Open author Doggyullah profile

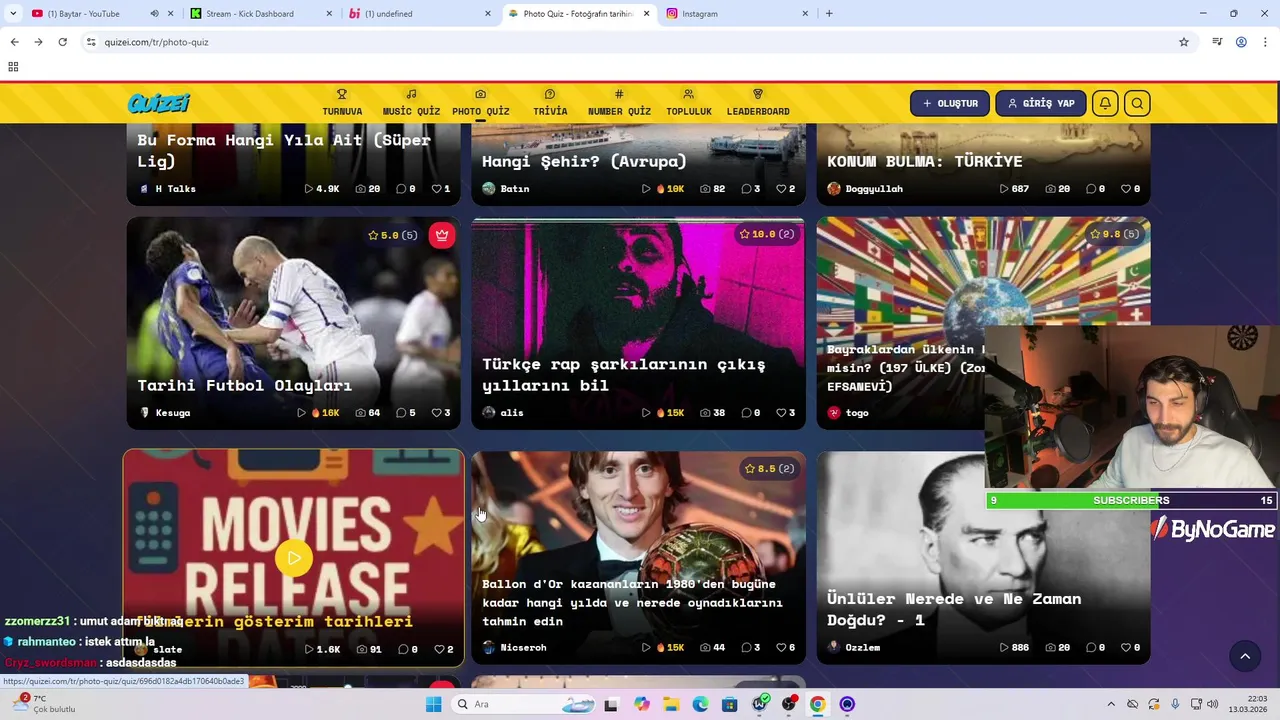click(x=865, y=188)
